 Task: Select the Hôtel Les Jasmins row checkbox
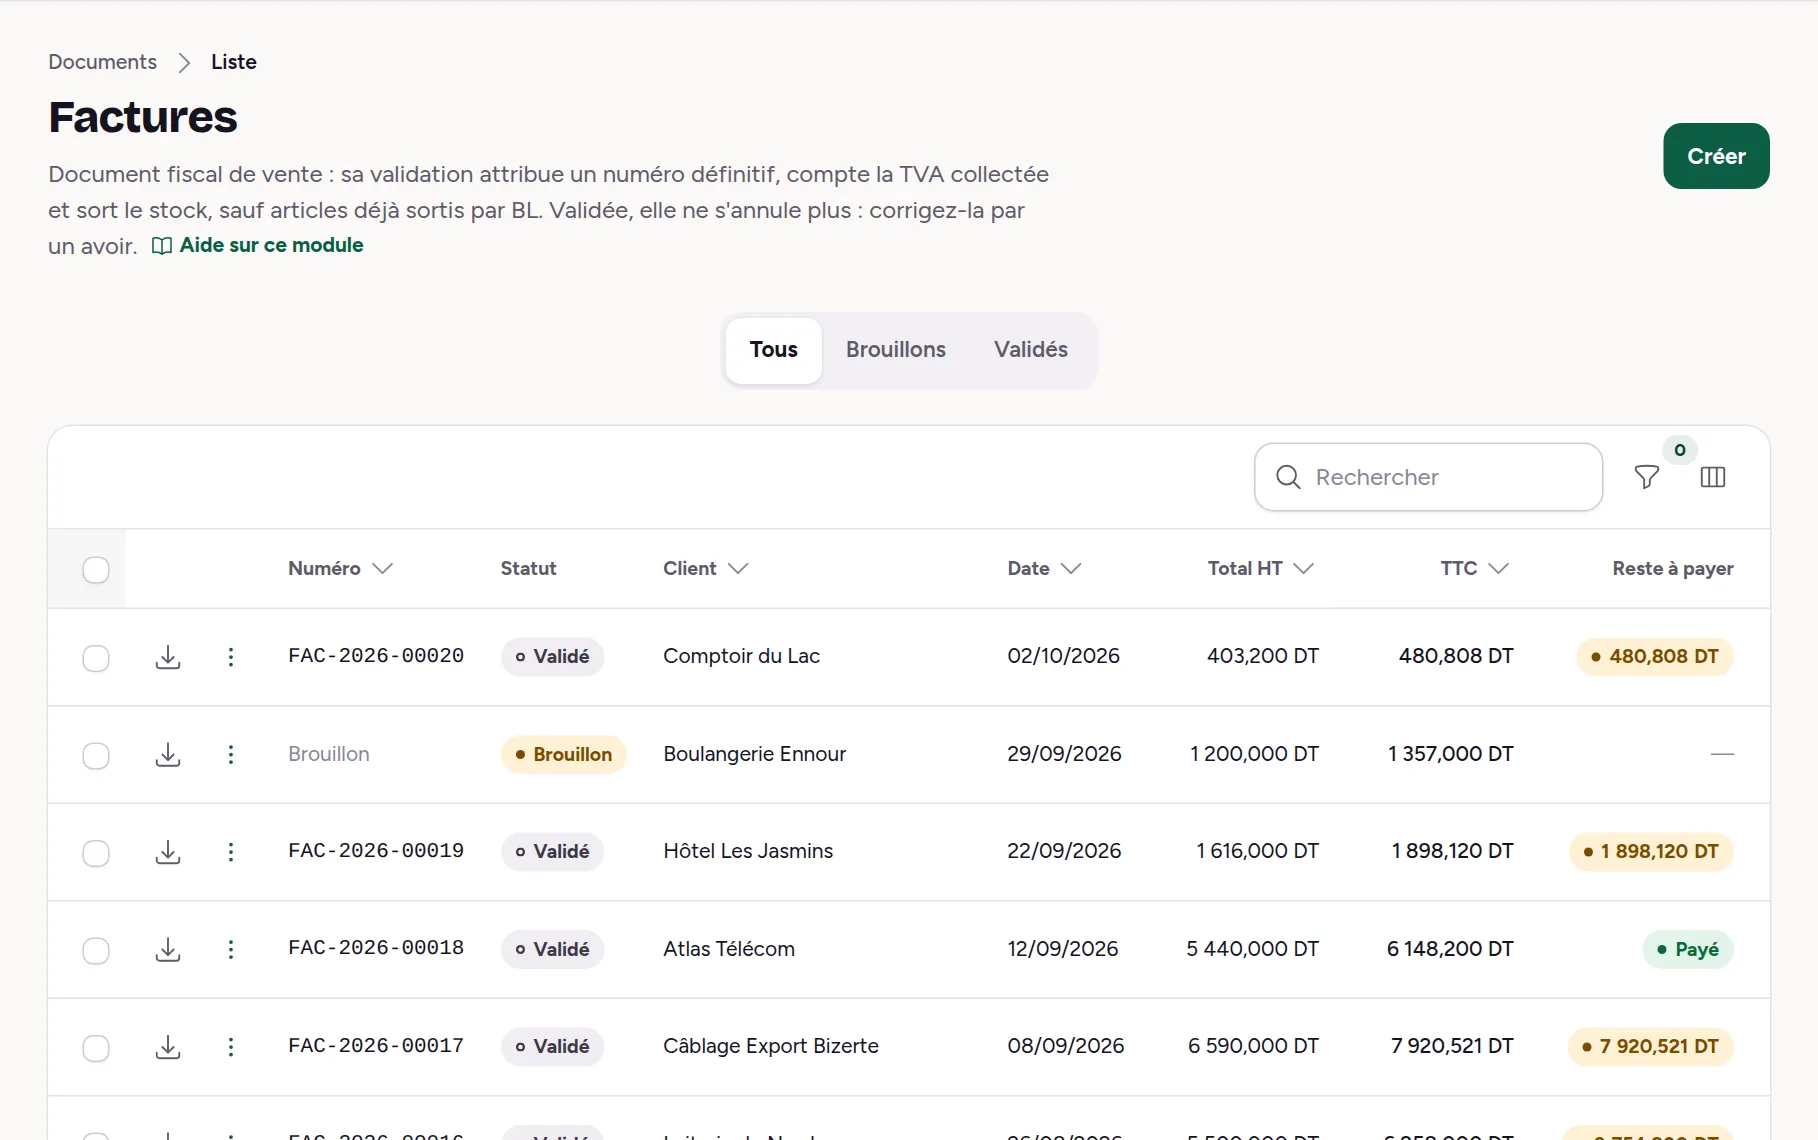pyautogui.click(x=96, y=853)
